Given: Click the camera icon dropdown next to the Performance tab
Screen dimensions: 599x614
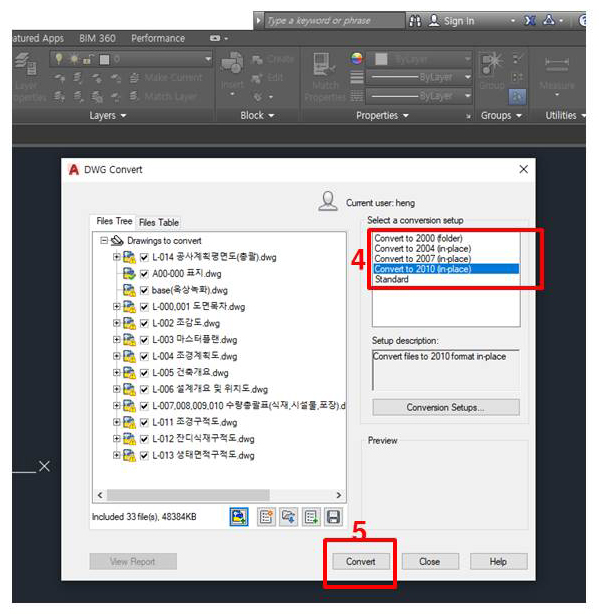Looking at the screenshot, I should [x=218, y=38].
